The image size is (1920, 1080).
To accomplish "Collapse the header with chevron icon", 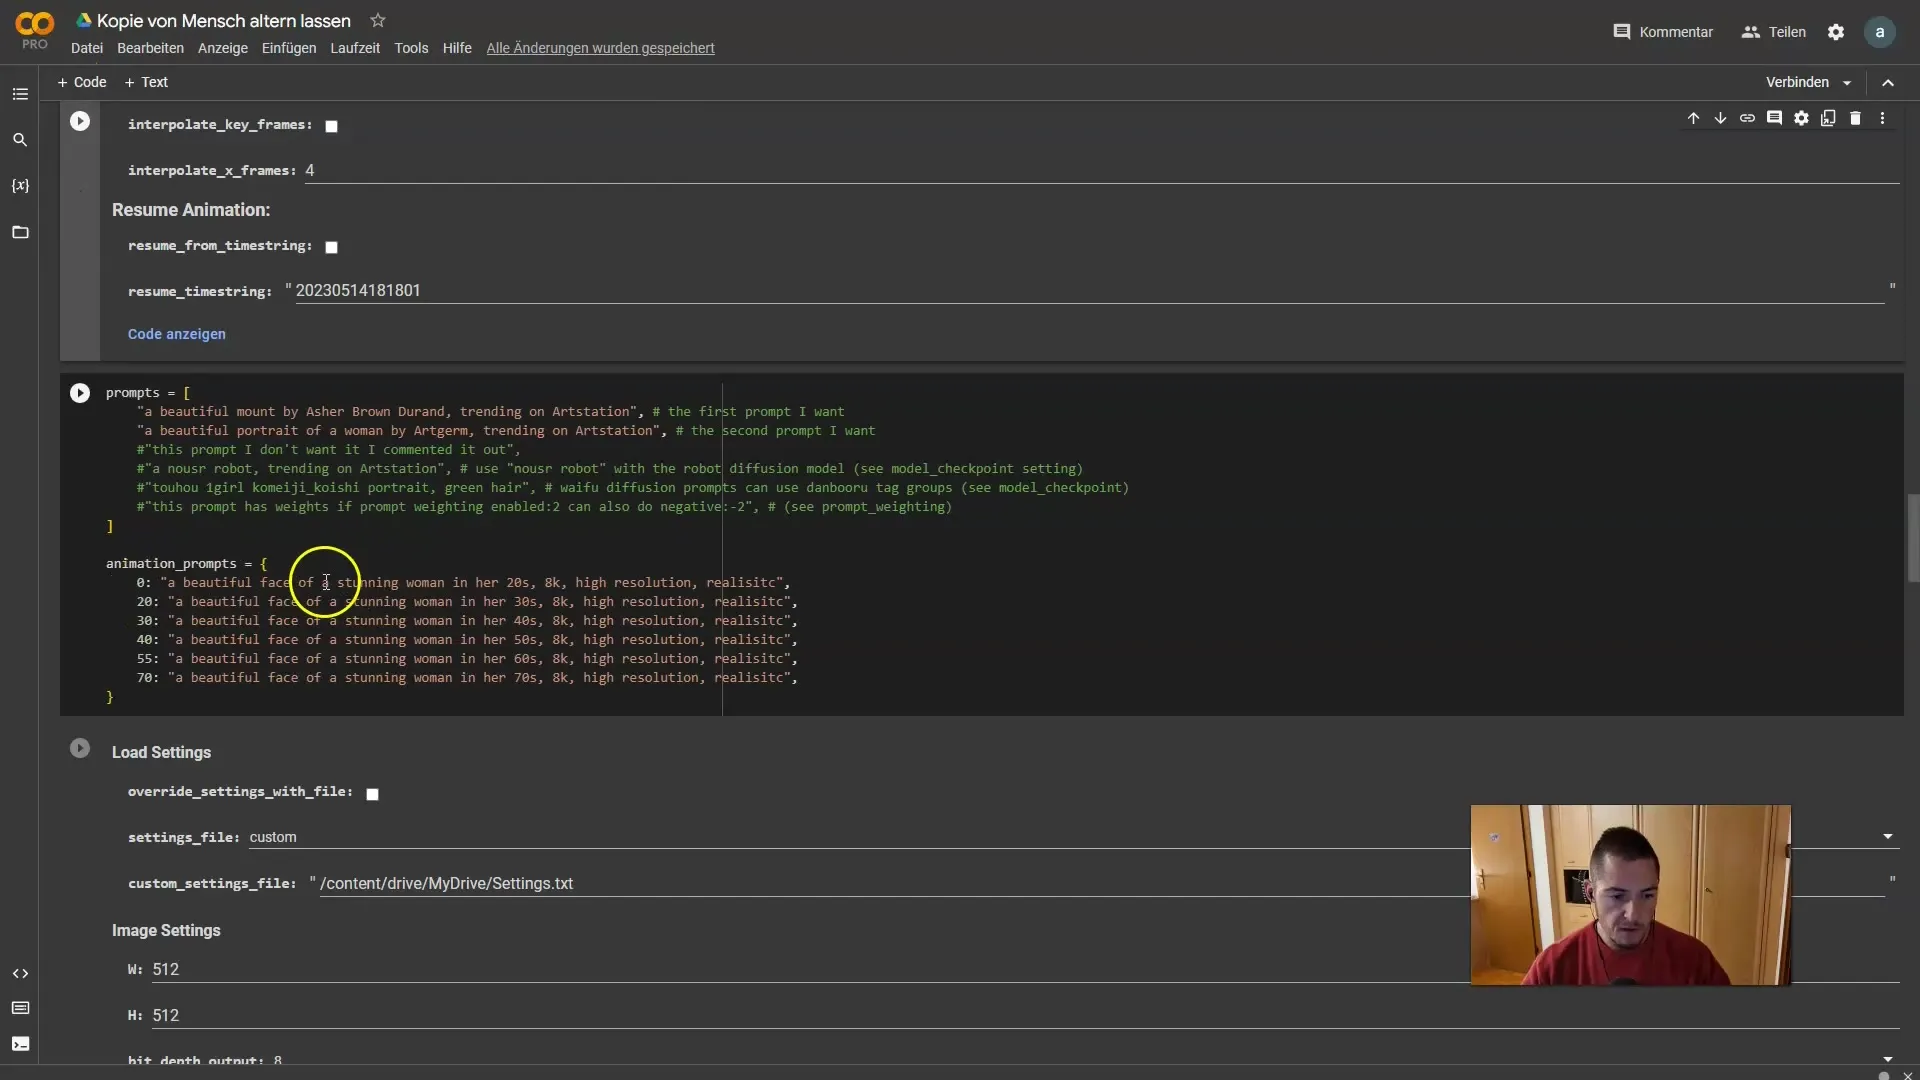I will pyautogui.click(x=1888, y=83).
